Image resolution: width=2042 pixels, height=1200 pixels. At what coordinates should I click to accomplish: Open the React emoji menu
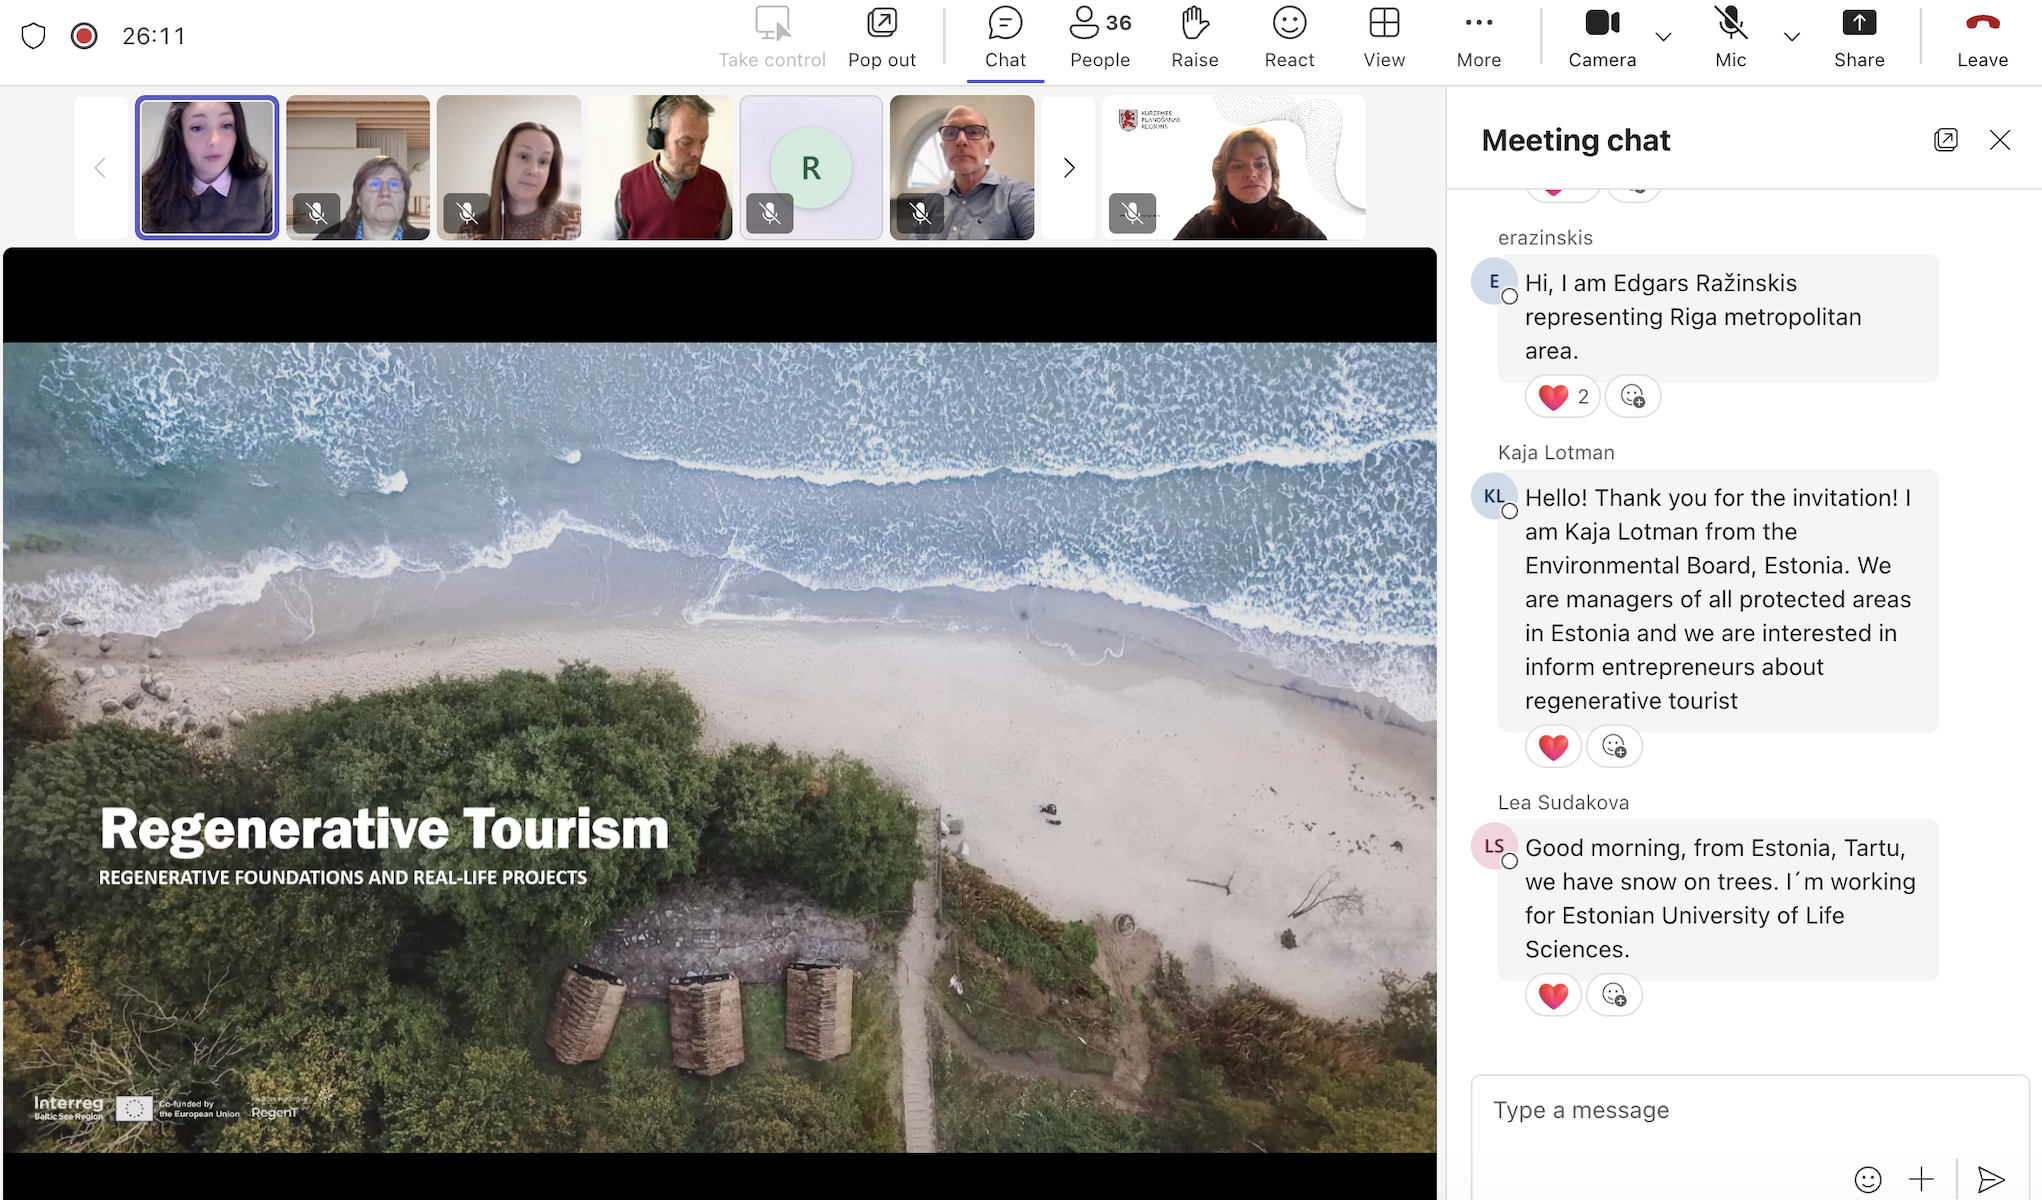pos(1289,37)
